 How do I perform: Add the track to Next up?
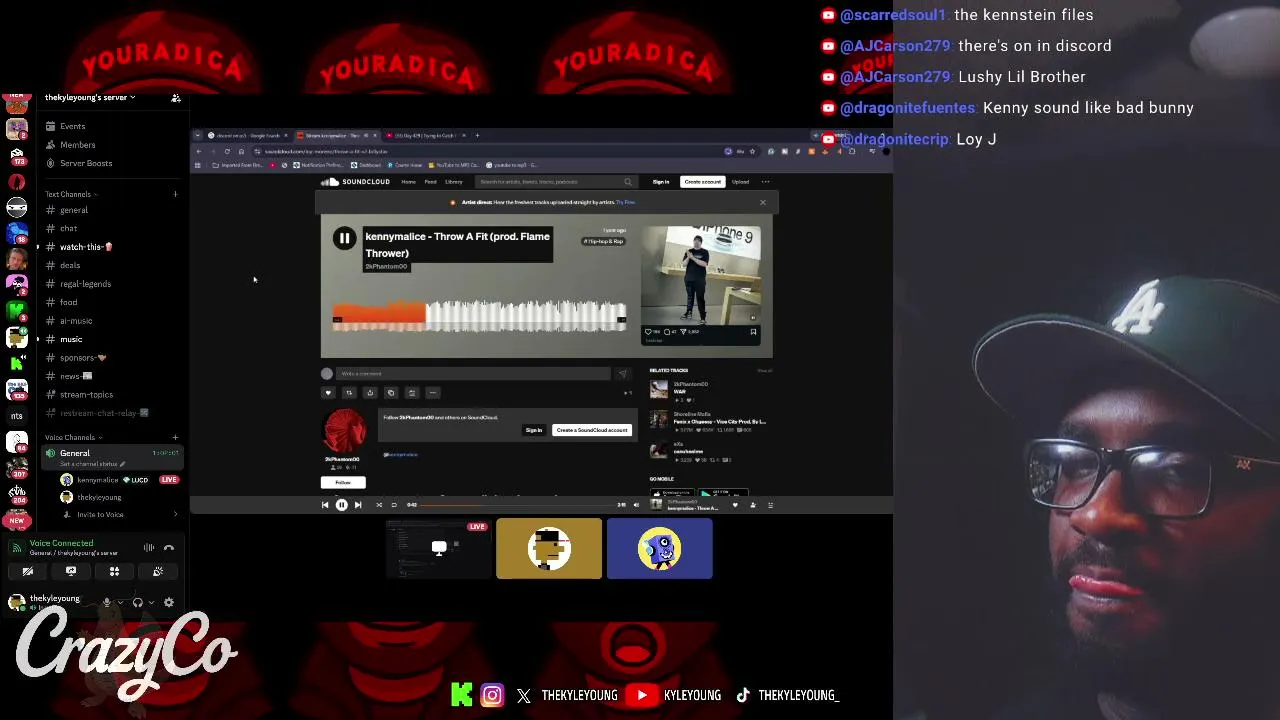412,393
